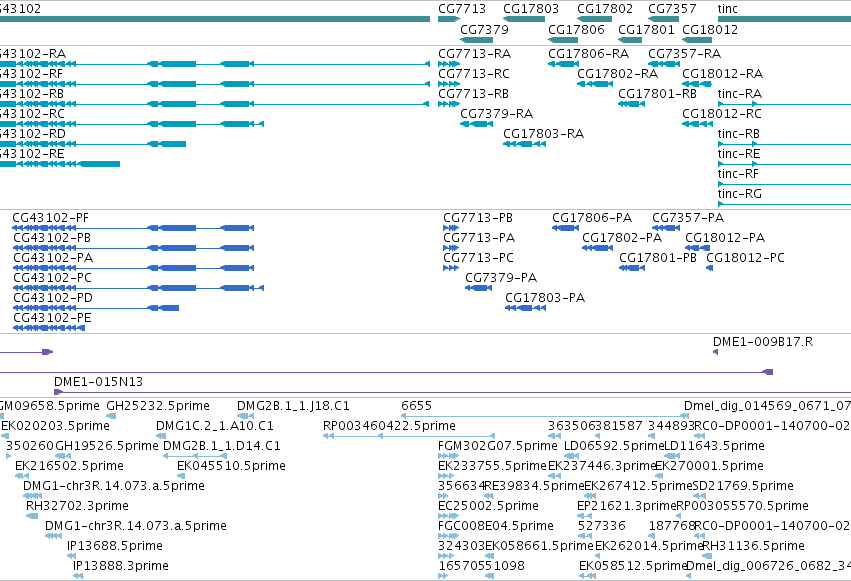The width and height of the screenshot is (851, 581).
Task: Select protein CG7713-PB
Action: [x=451, y=228]
